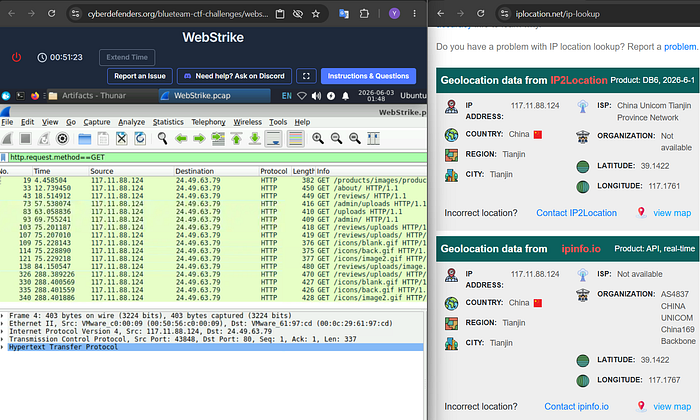Toggle packet colorization rules

click(295, 139)
